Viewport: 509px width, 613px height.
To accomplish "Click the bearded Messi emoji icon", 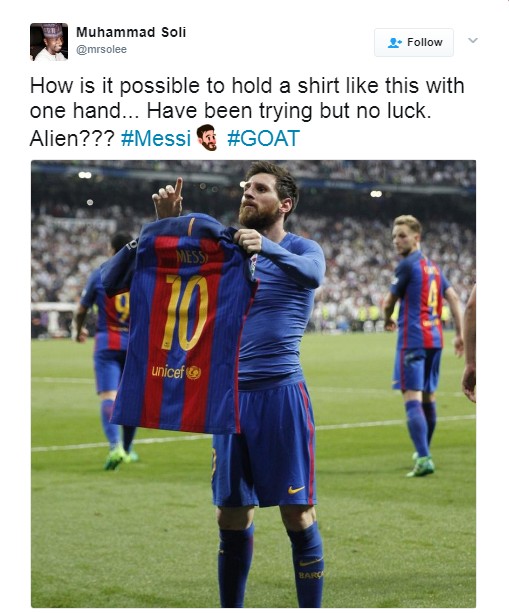I will pos(207,138).
